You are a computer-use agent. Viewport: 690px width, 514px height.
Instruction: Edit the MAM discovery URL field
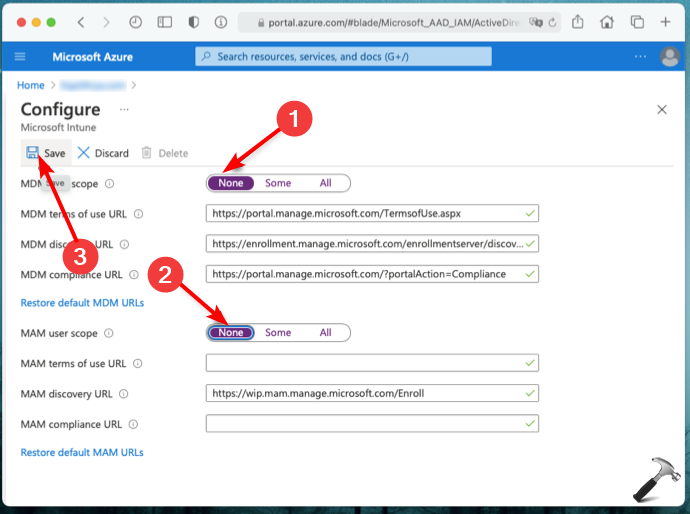pyautogui.click(x=372, y=393)
